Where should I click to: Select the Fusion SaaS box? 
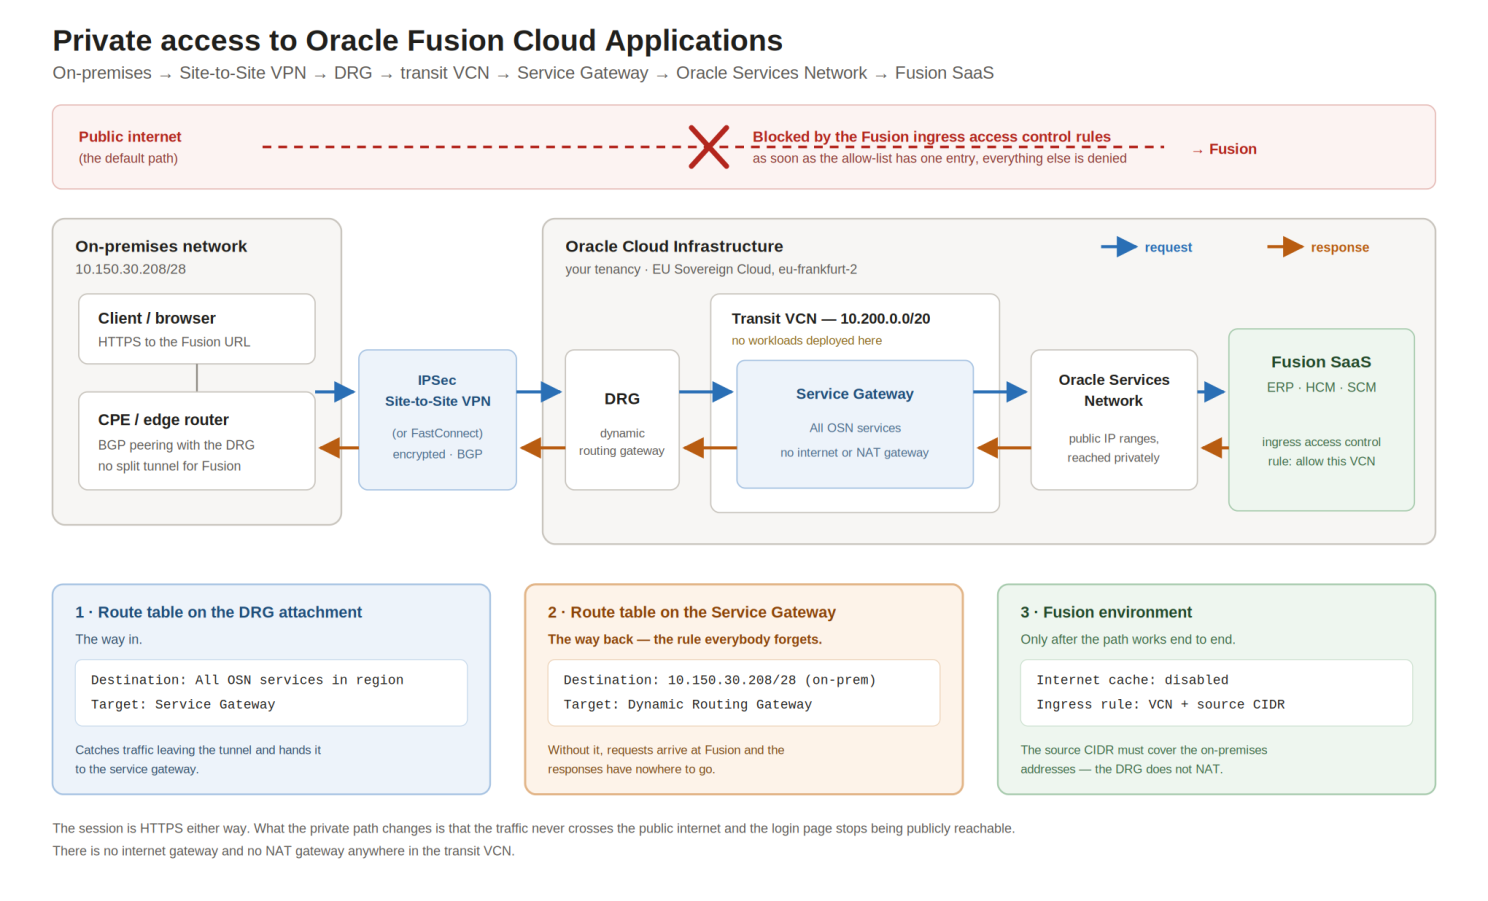pos(1321,420)
